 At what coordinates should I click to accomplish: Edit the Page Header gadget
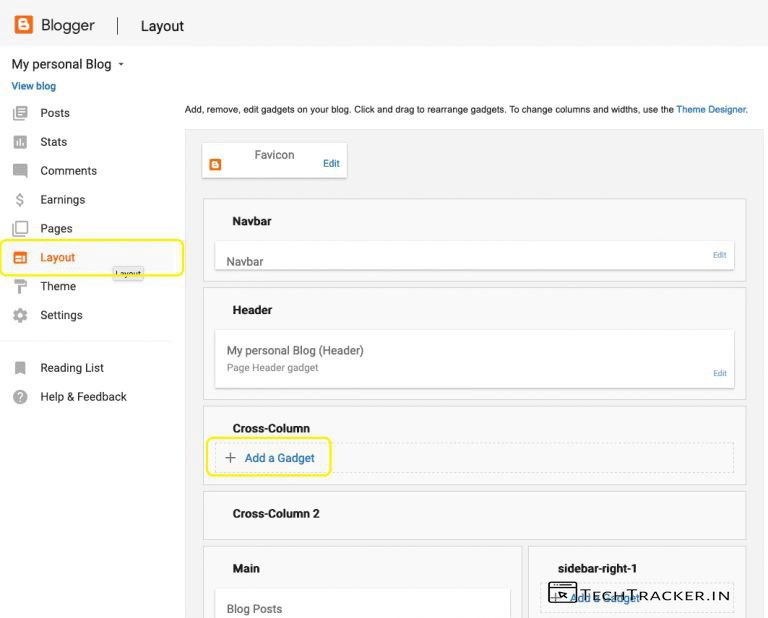point(719,373)
